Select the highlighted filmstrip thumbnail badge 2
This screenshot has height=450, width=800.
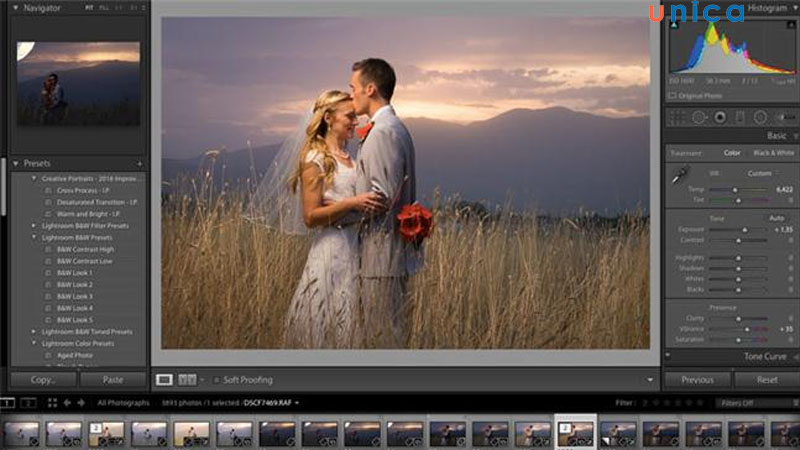564,428
